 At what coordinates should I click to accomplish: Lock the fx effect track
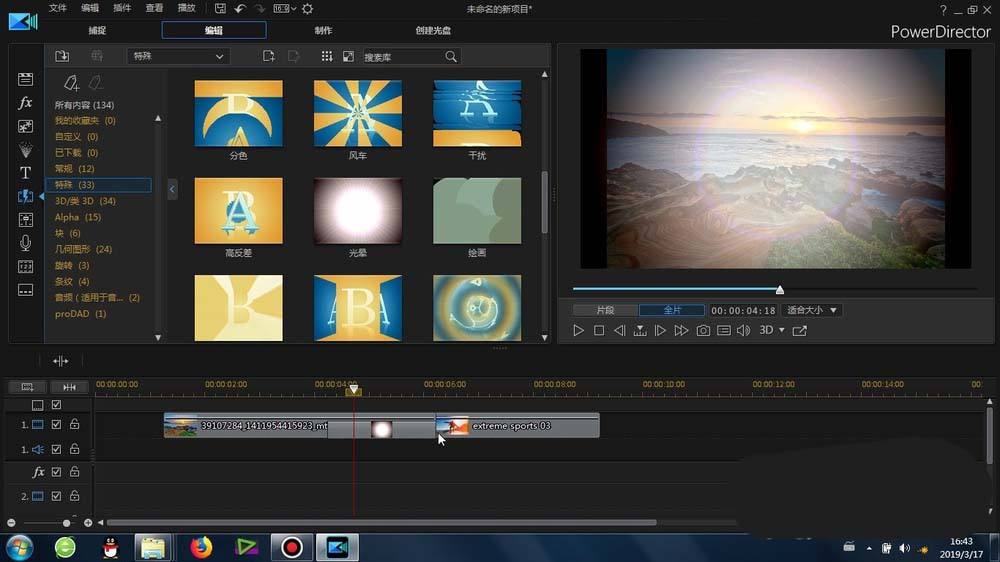coord(75,472)
